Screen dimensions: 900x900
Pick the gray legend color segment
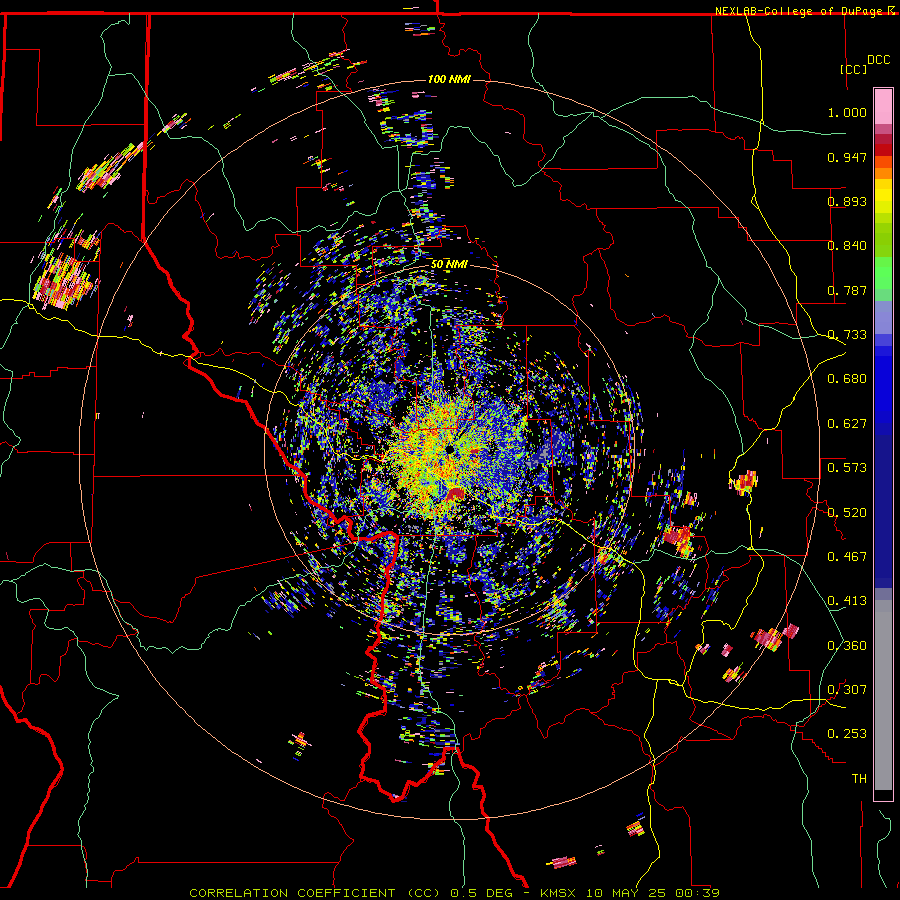click(x=883, y=695)
